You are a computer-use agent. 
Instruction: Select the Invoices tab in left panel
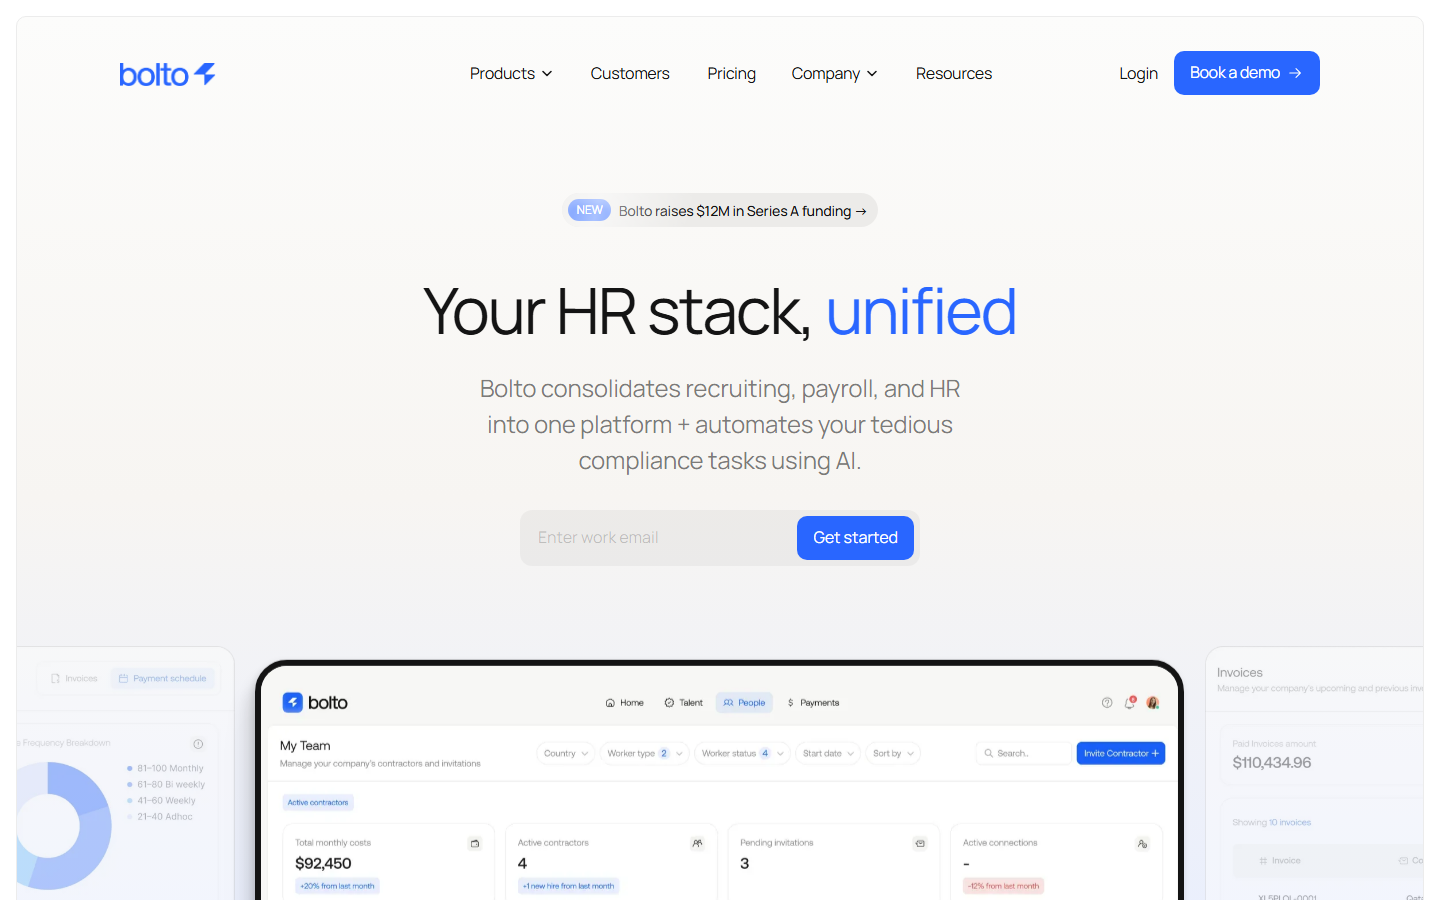click(x=74, y=679)
